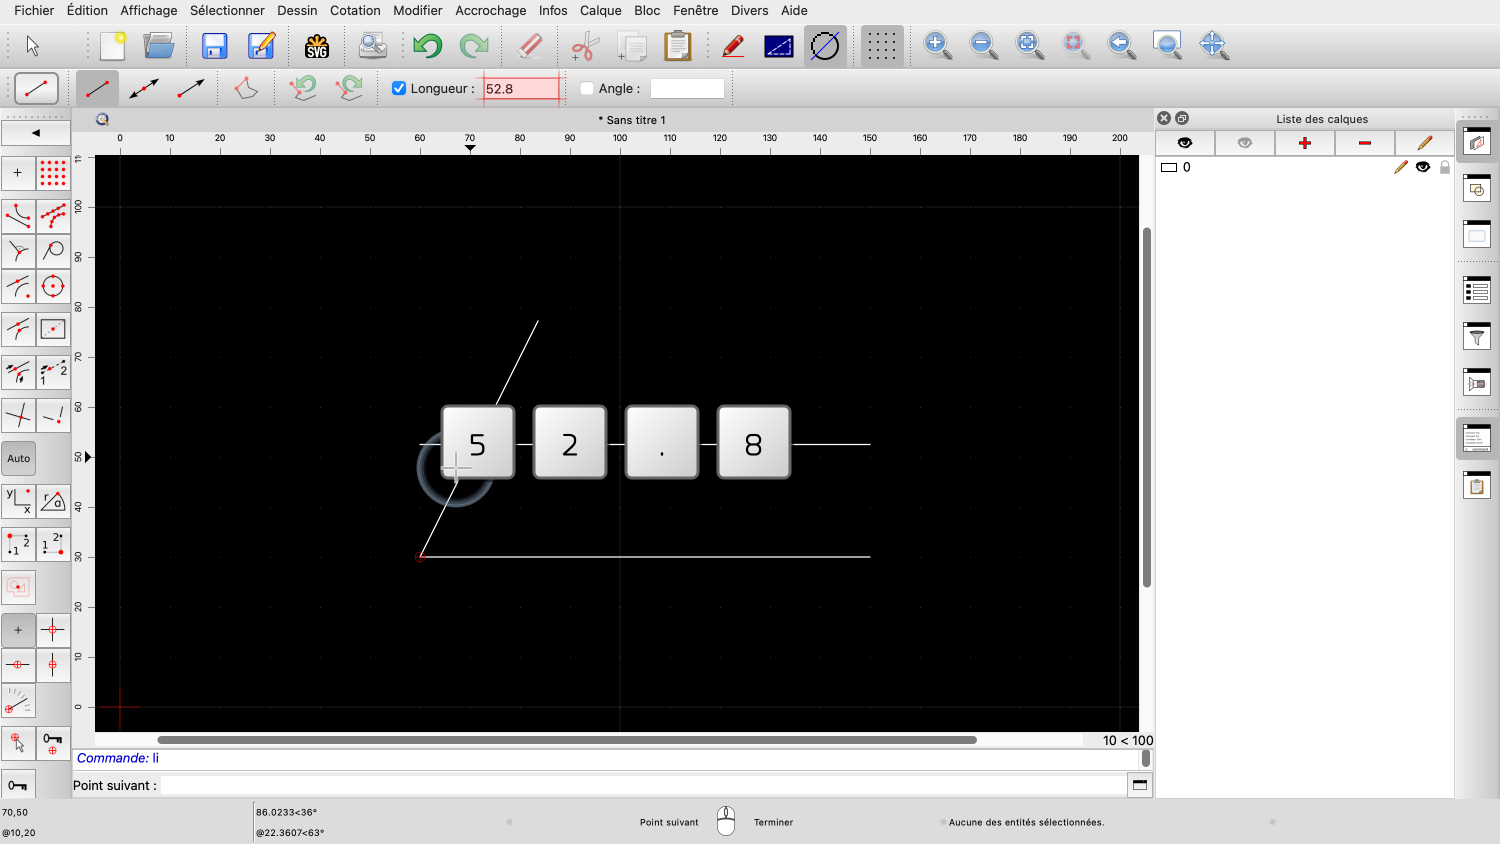Viewport: 1500px width, 844px height.
Task: Hide layer 0 using its eye icon
Action: click(1422, 167)
